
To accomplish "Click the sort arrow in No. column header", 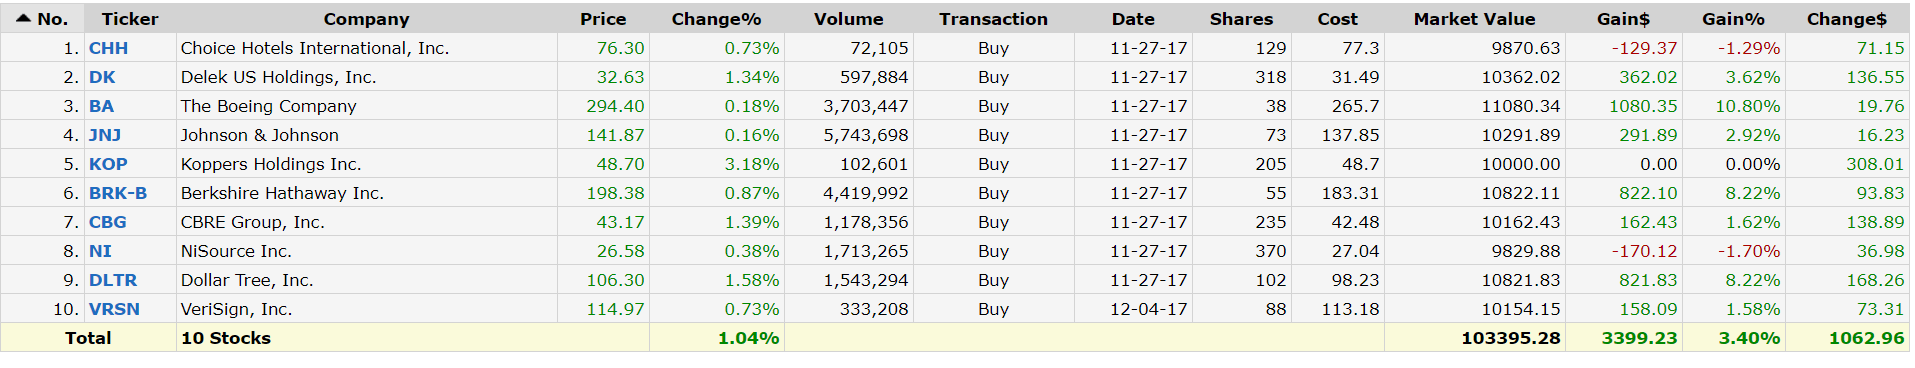I will tap(23, 18).
